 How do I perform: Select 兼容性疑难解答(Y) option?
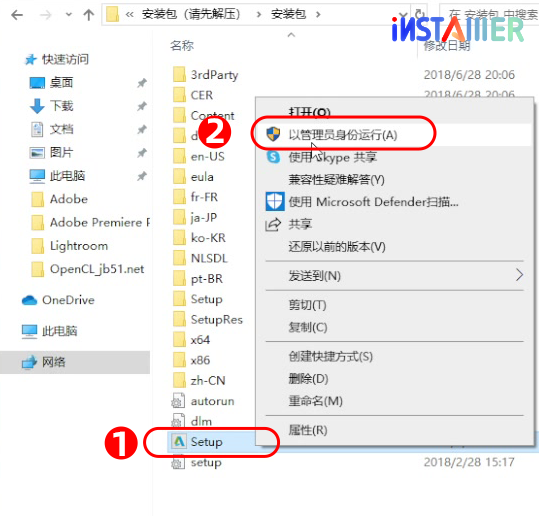click(x=337, y=179)
